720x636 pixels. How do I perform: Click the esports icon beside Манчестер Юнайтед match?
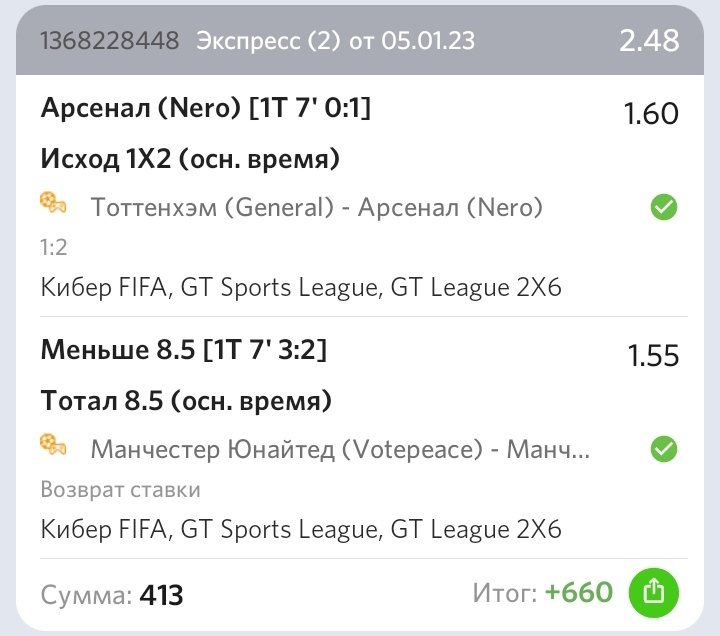54,447
